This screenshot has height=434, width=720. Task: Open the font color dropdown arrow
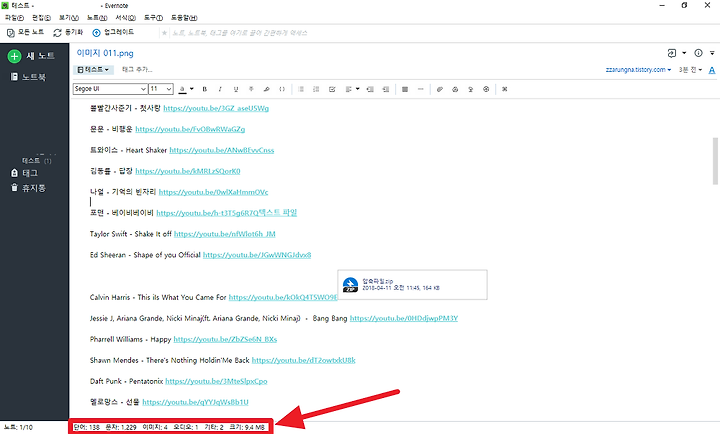coord(191,89)
